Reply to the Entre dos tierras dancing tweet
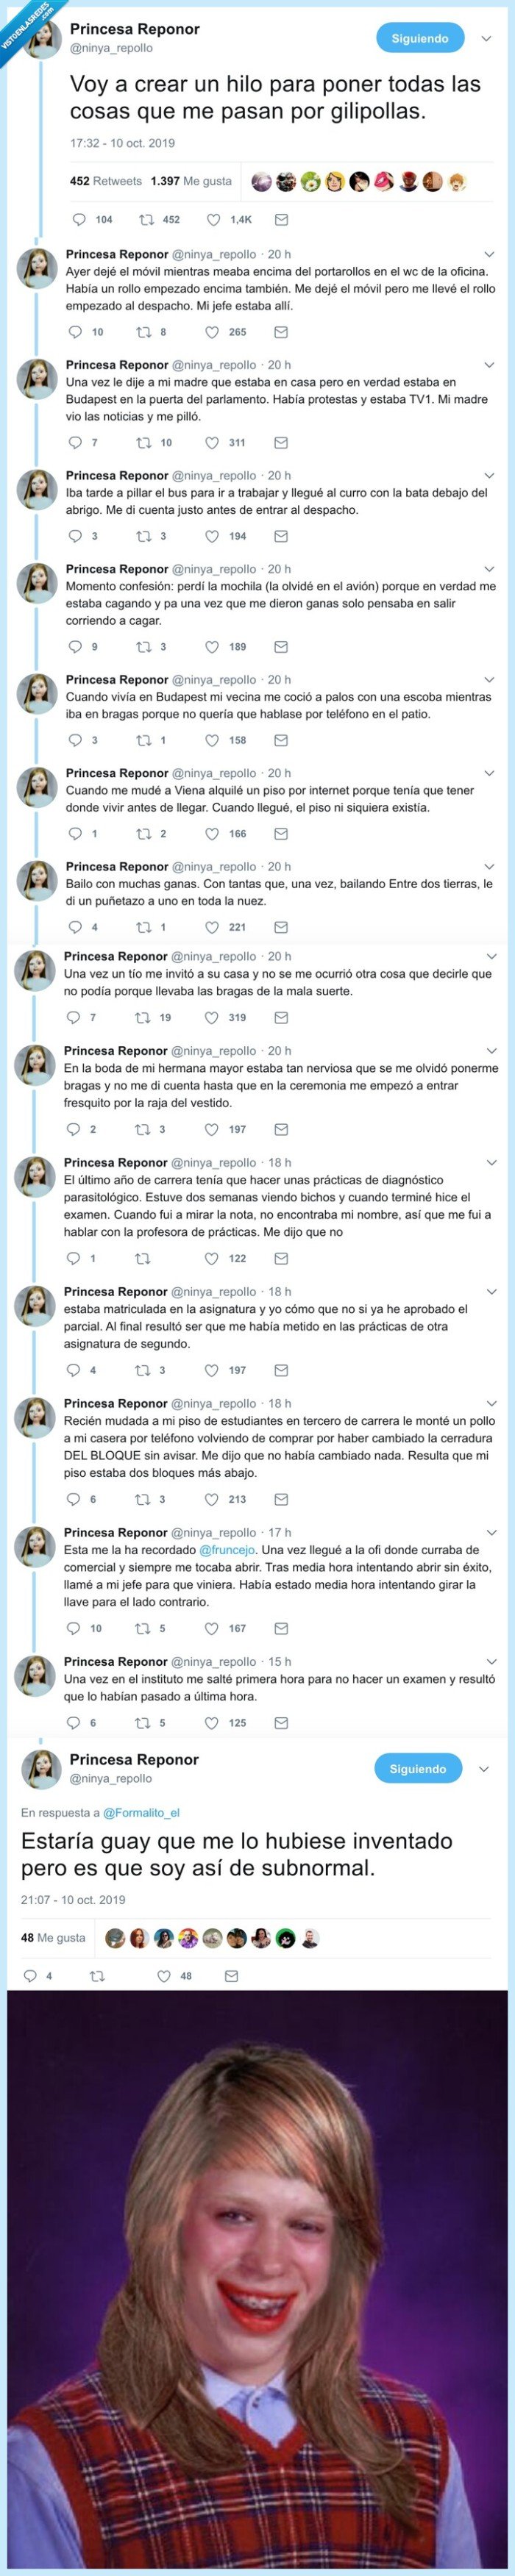This screenshot has width=515, height=2576. click(74, 927)
